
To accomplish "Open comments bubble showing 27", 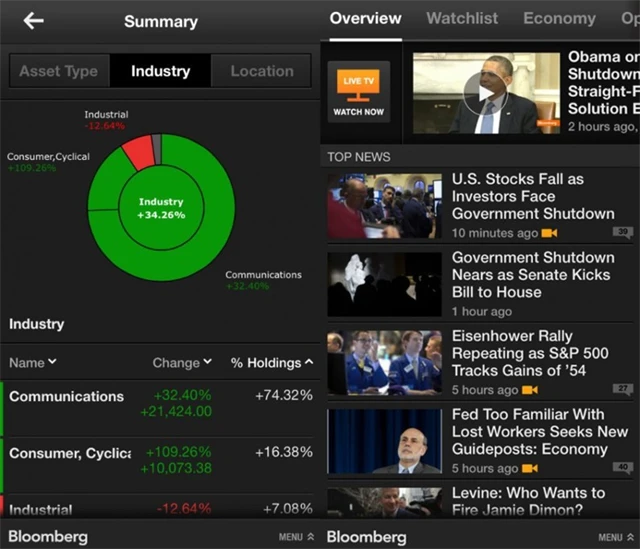I will pyautogui.click(x=623, y=389).
